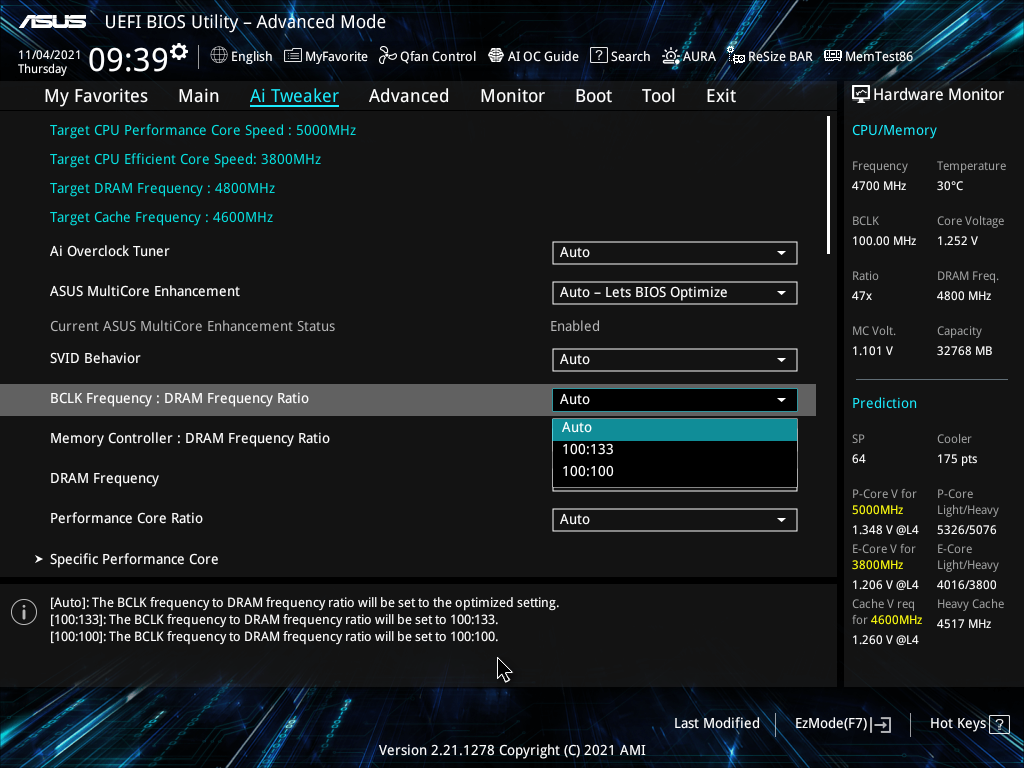Image resolution: width=1024 pixels, height=768 pixels.
Task: Click the Enabled status value
Action: pyautogui.click(x=575, y=327)
